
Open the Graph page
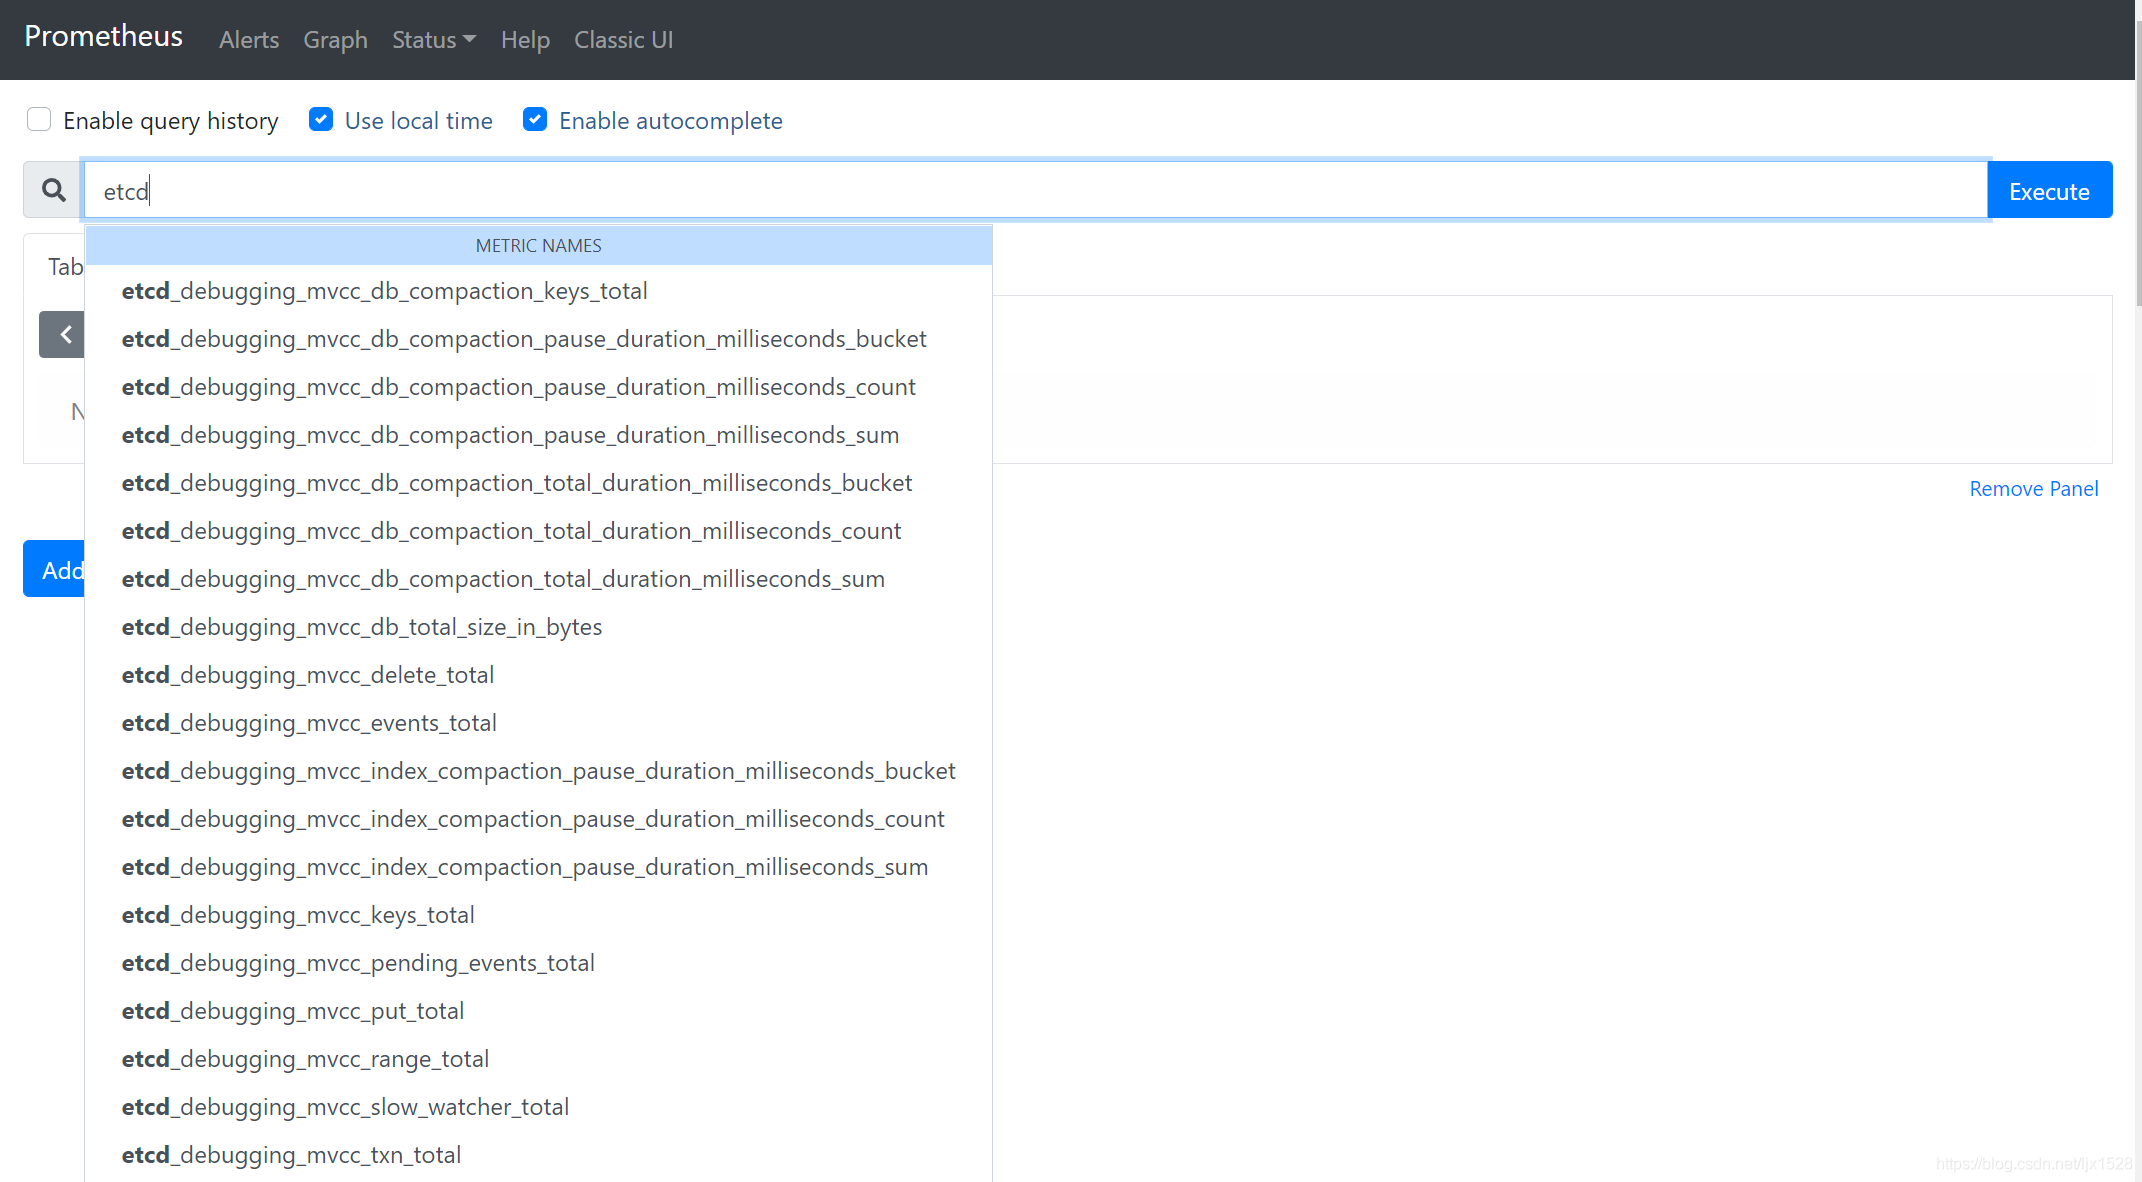[336, 40]
